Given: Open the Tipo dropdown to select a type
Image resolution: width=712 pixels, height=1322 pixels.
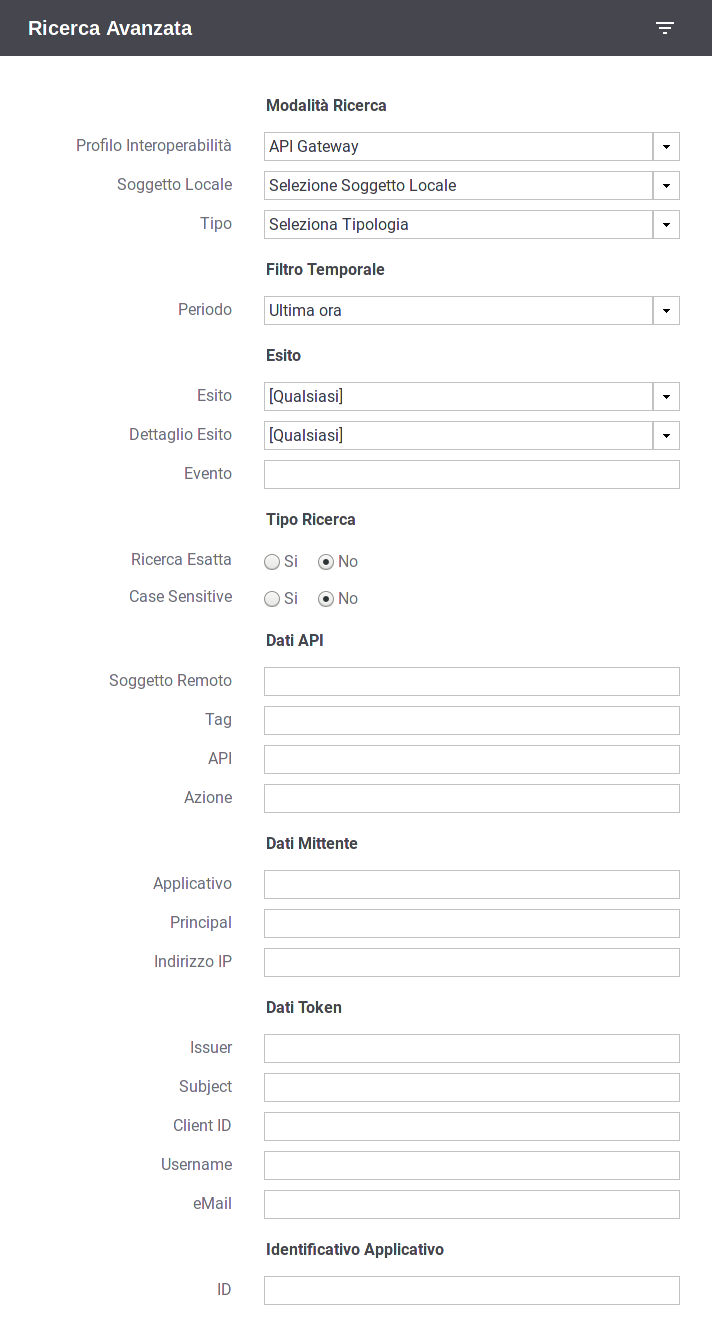Looking at the screenshot, I should 472,224.
